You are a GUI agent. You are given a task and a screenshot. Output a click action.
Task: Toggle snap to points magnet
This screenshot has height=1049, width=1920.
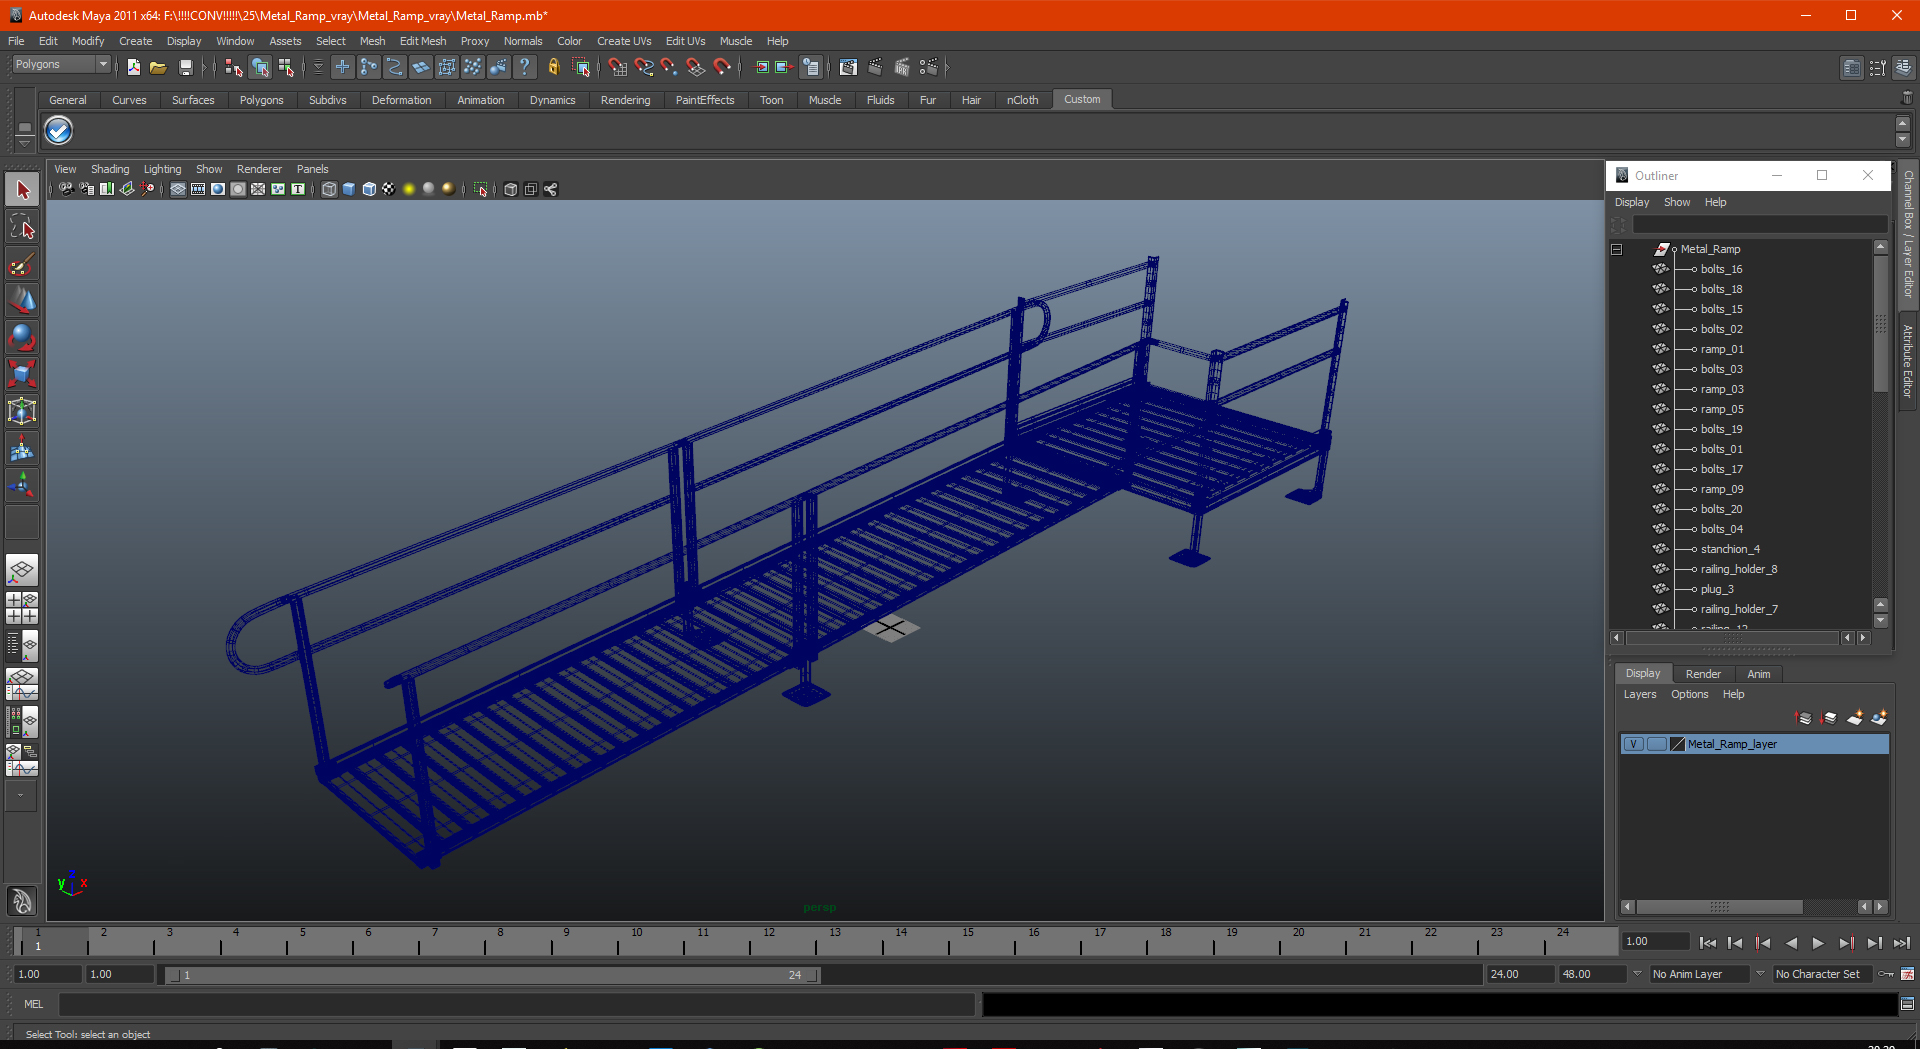coord(669,67)
